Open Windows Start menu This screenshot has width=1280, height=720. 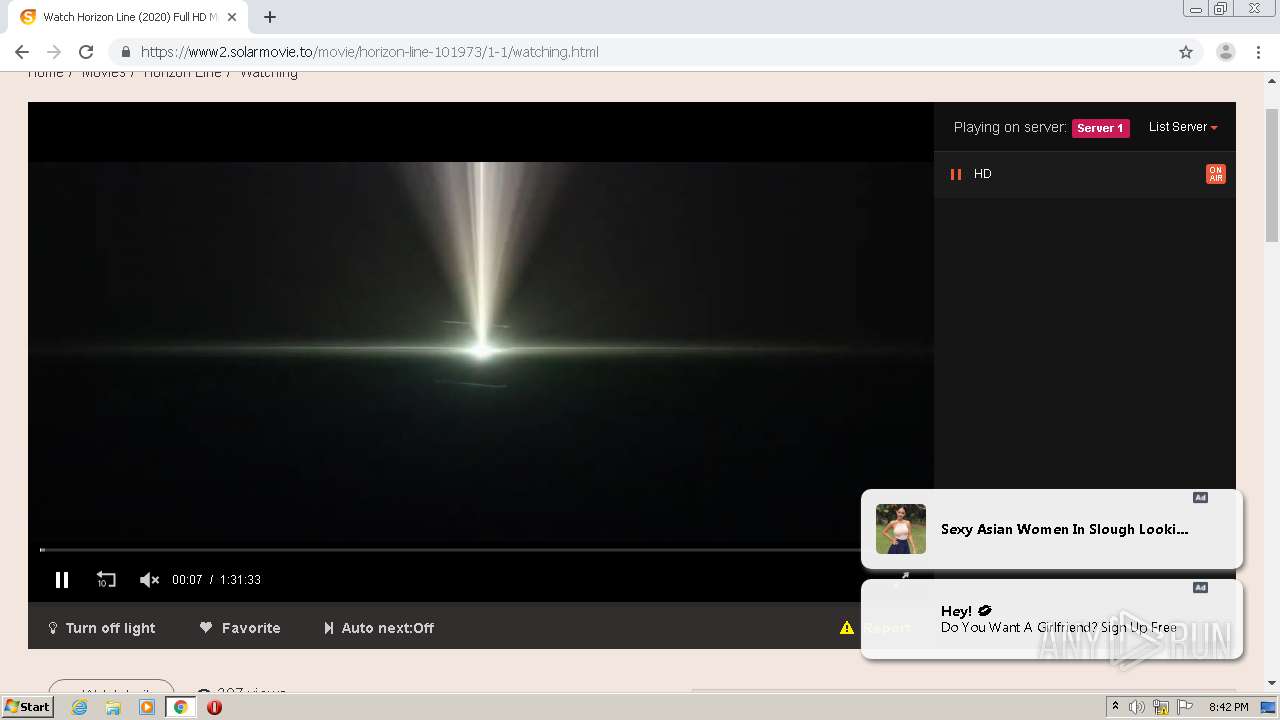coord(27,707)
